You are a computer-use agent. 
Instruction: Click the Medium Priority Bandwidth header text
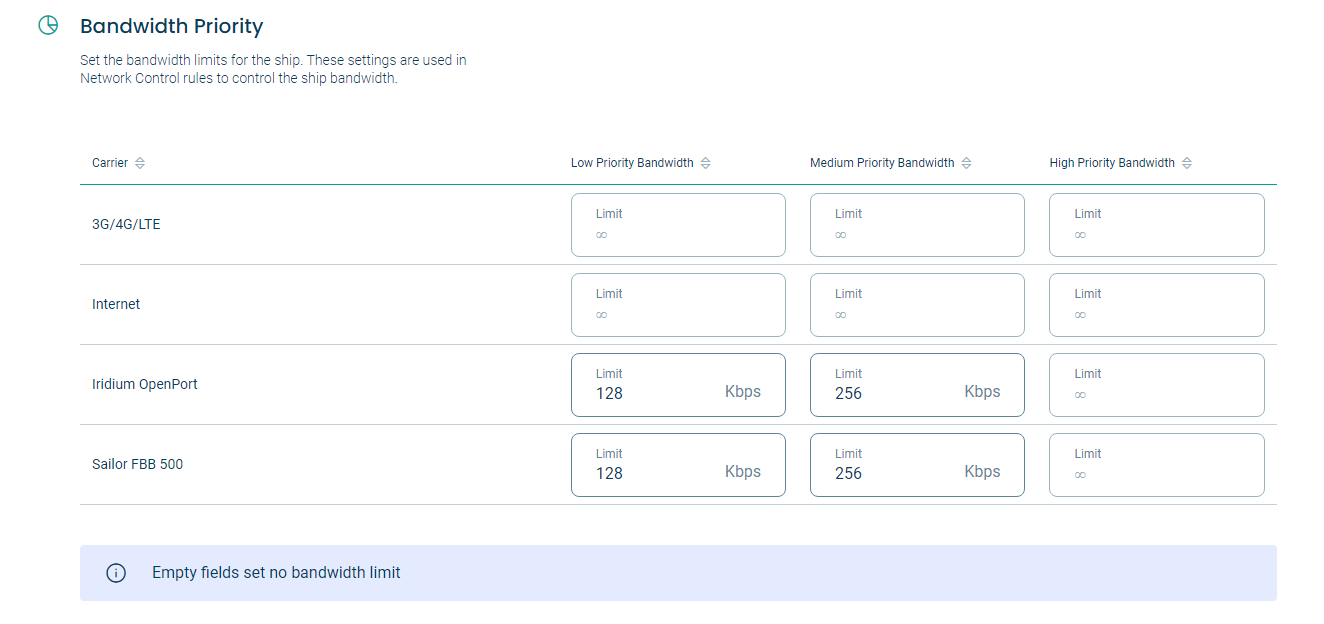tap(882, 163)
